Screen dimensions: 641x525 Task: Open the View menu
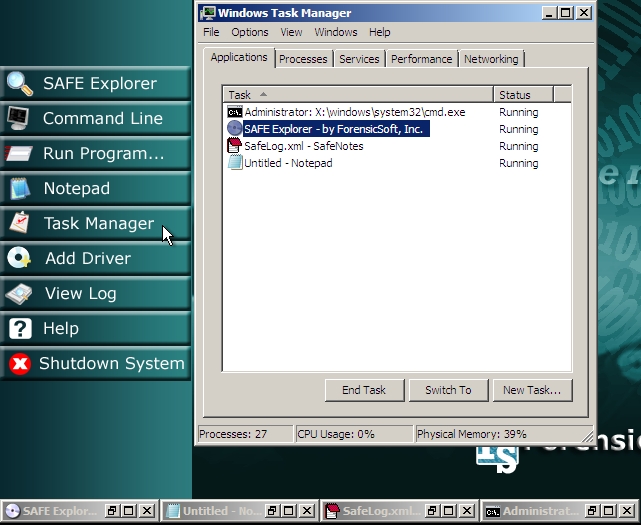tap(291, 32)
